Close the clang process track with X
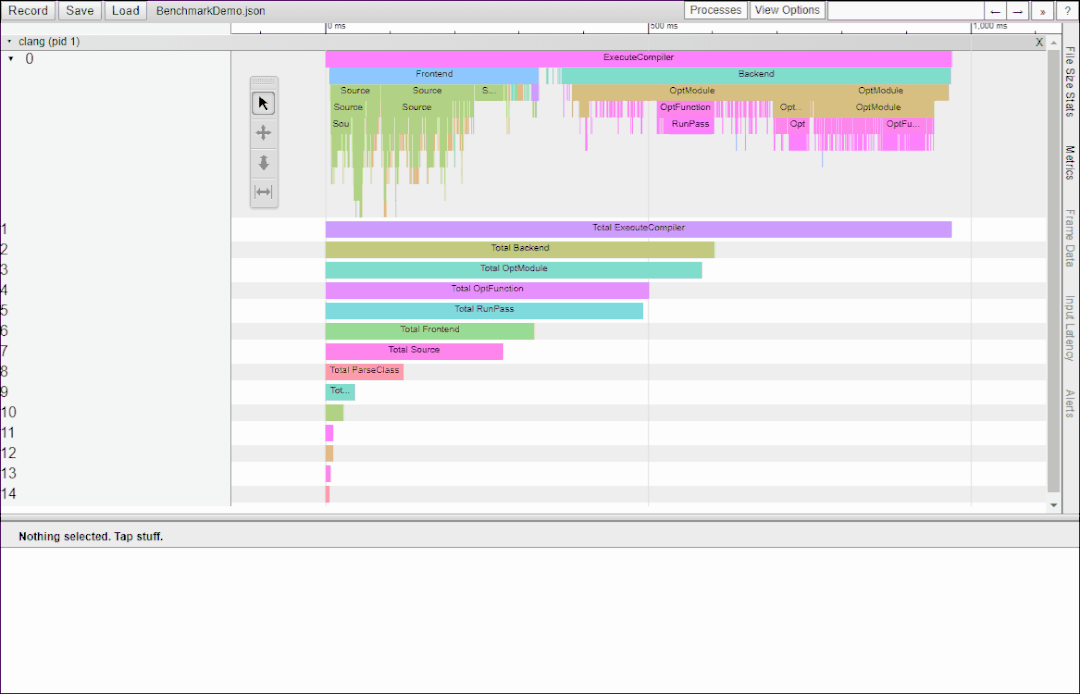 pos(1039,42)
